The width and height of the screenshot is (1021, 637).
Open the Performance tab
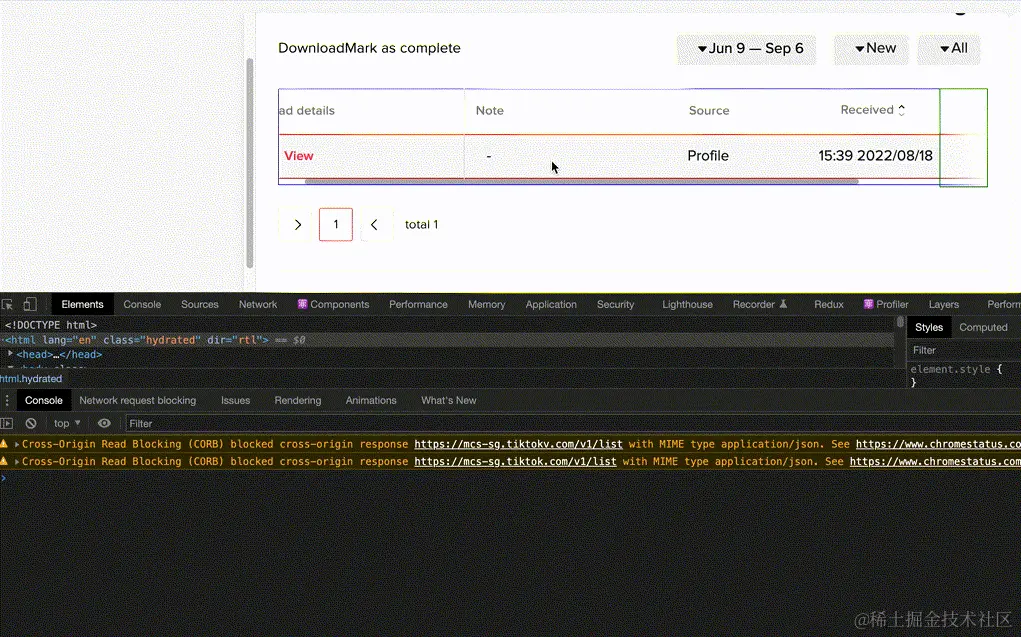click(x=418, y=304)
